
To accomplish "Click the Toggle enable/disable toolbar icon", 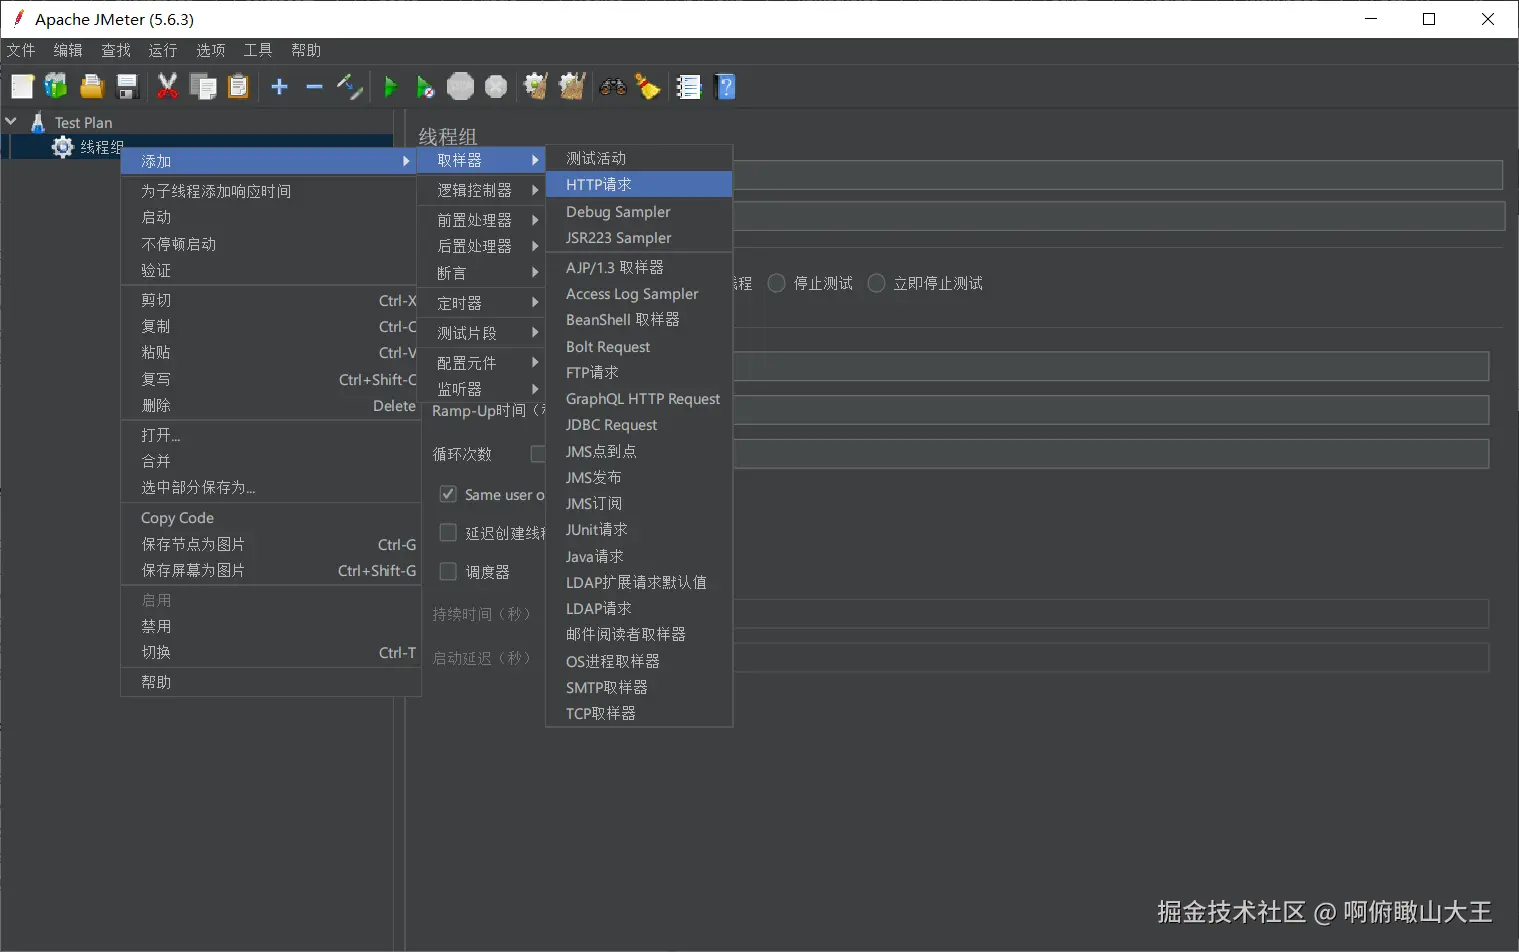I will (349, 87).
